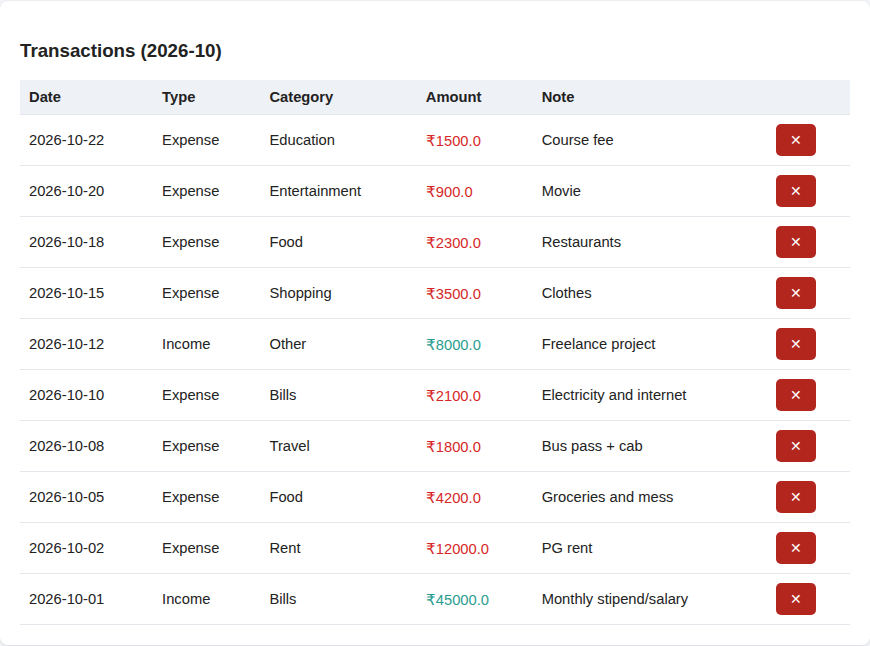Viewport: 870px width, 646px height.
Task: Click the date 2026-10-01
Action: pos(67,599)
